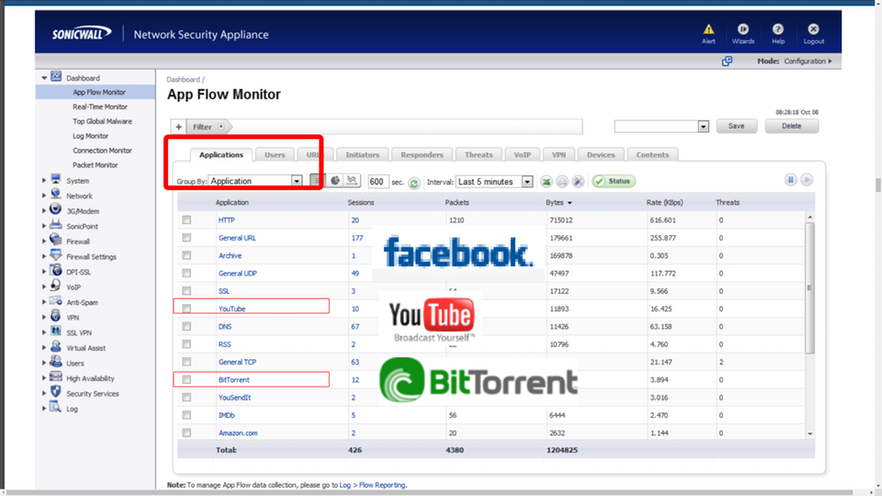Open the saved filter dropdown near Save
Image resolution: width=882 pixels, height=496 pixels.
tap(662, 127)
